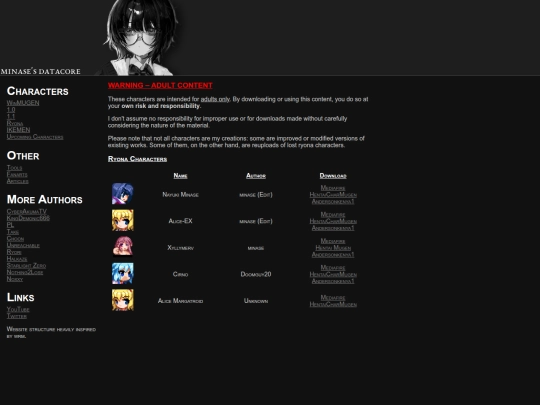Open Hentai Mugen link for Xyllymerv
Viewport: 540px width, 405px height.
point(333,248)
